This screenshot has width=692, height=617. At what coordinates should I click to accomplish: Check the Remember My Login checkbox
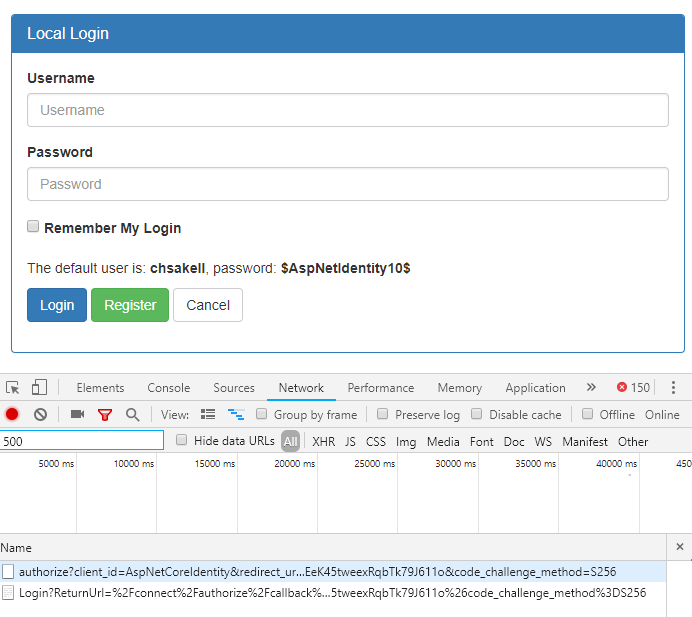pos(33,227)
